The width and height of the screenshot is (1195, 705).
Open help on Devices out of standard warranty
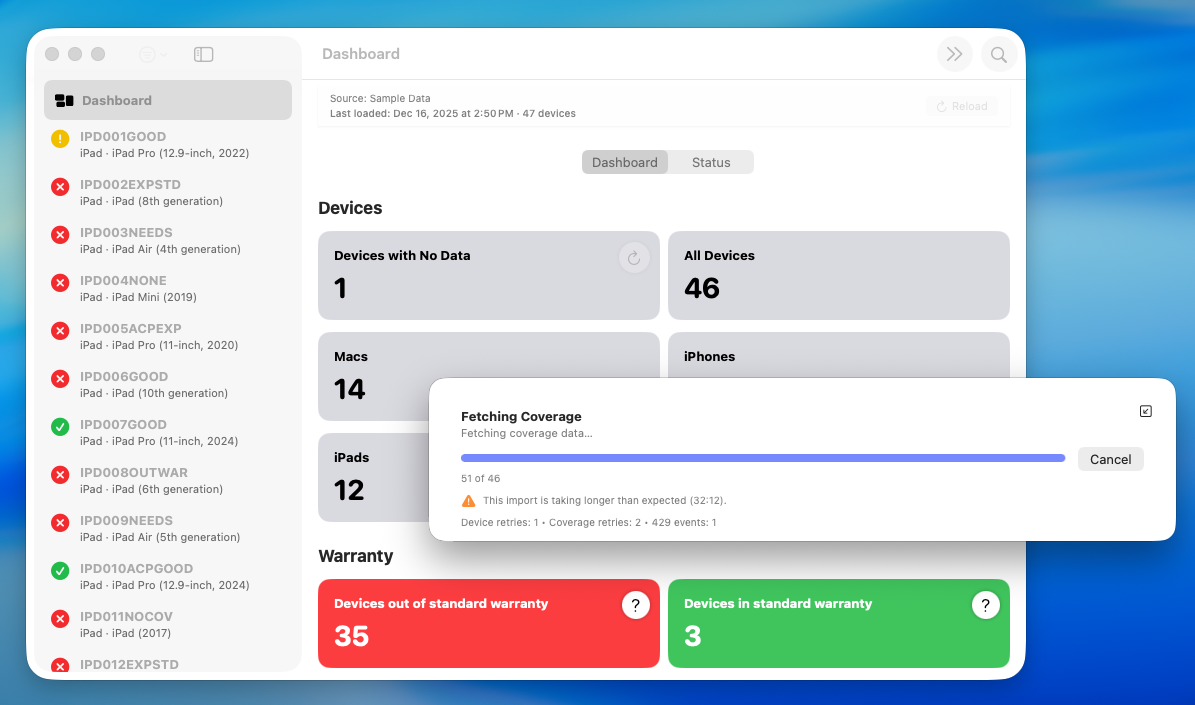[x=634, y=605]
